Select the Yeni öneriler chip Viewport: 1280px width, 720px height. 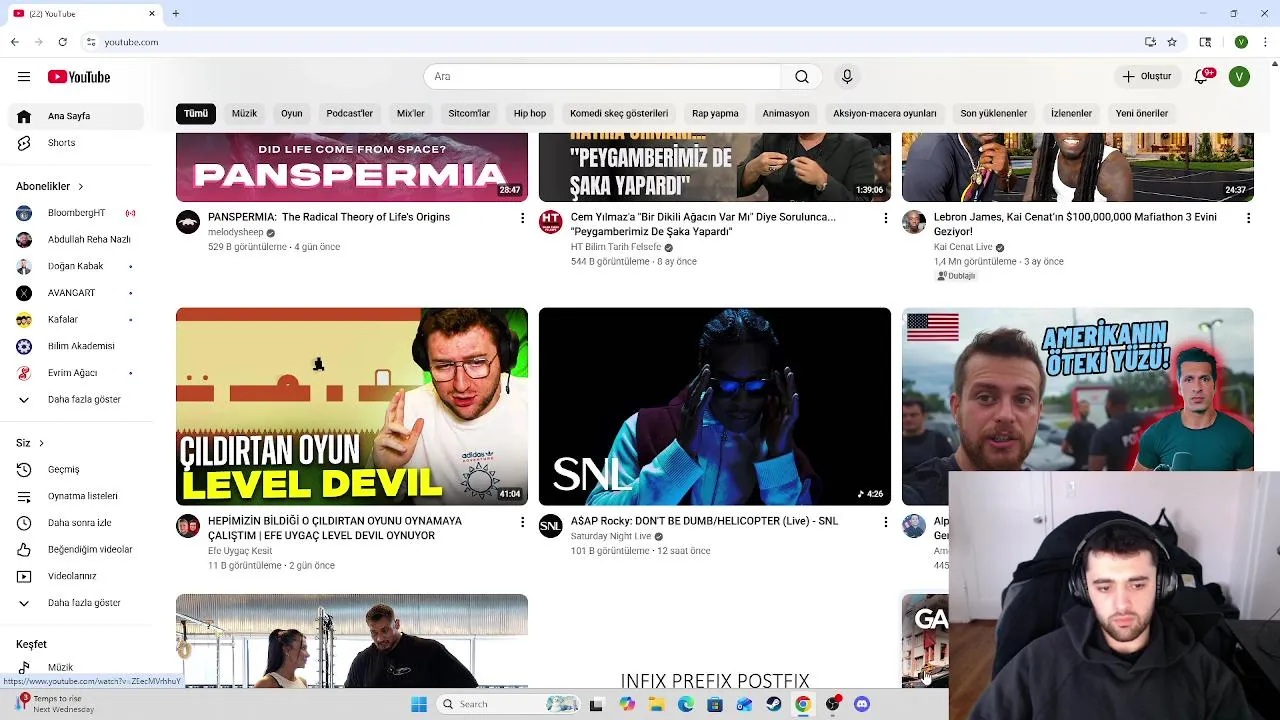(1142, 113)
